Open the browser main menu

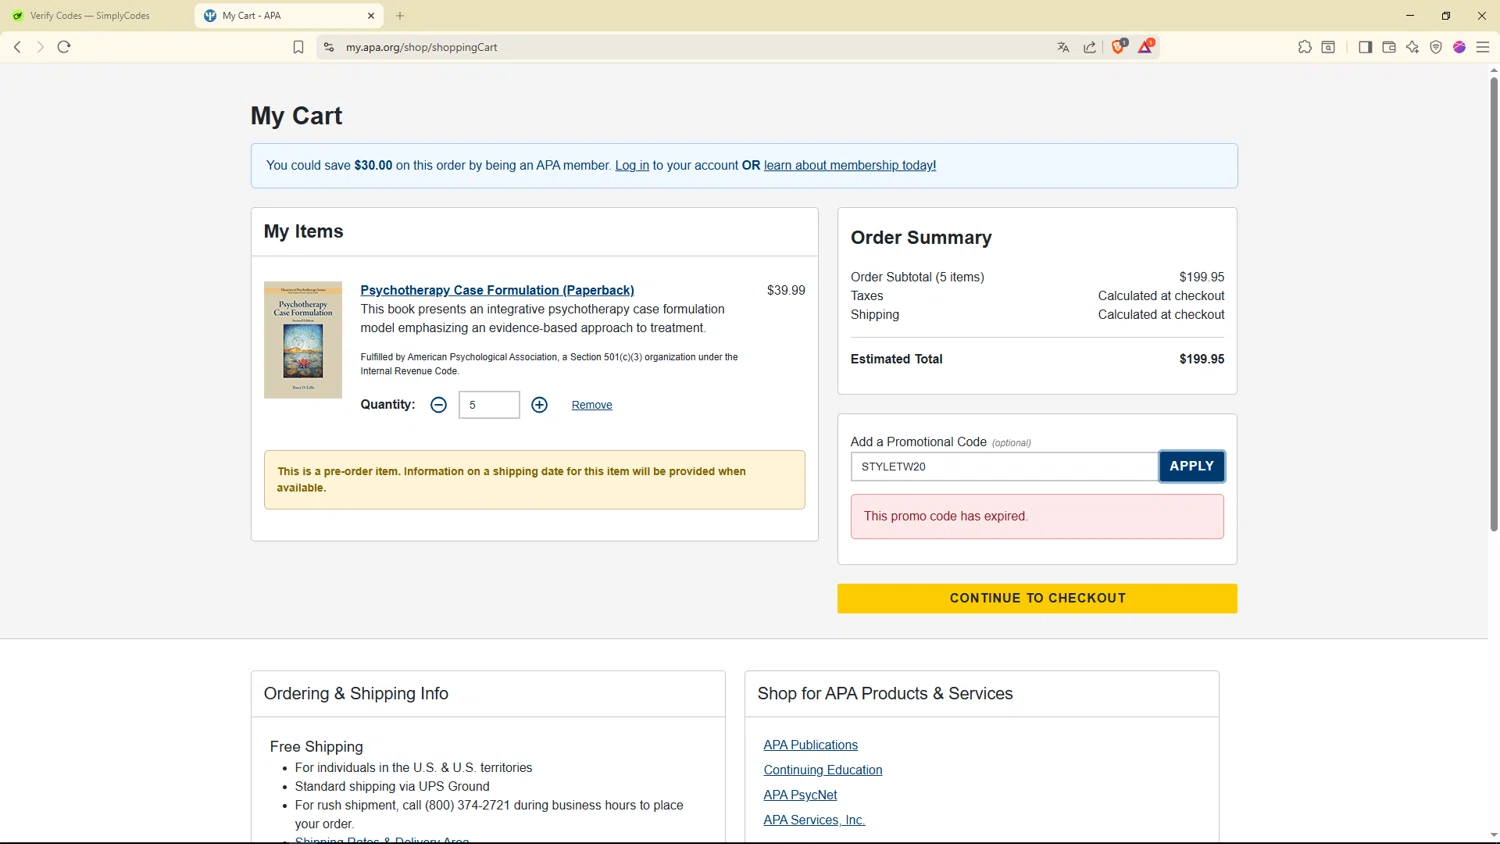click(1483, 47)
